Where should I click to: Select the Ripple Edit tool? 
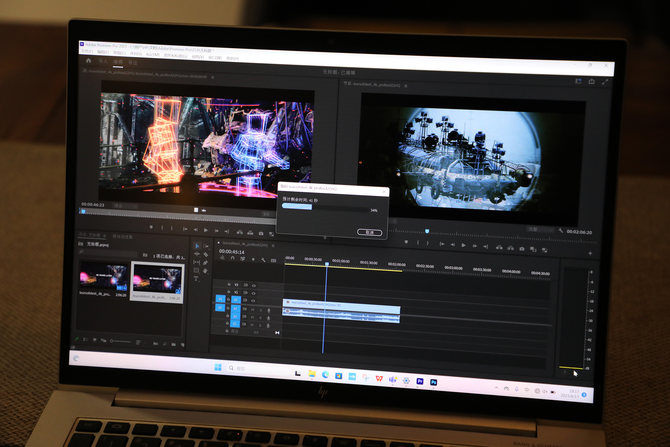(x=197, y=254)
